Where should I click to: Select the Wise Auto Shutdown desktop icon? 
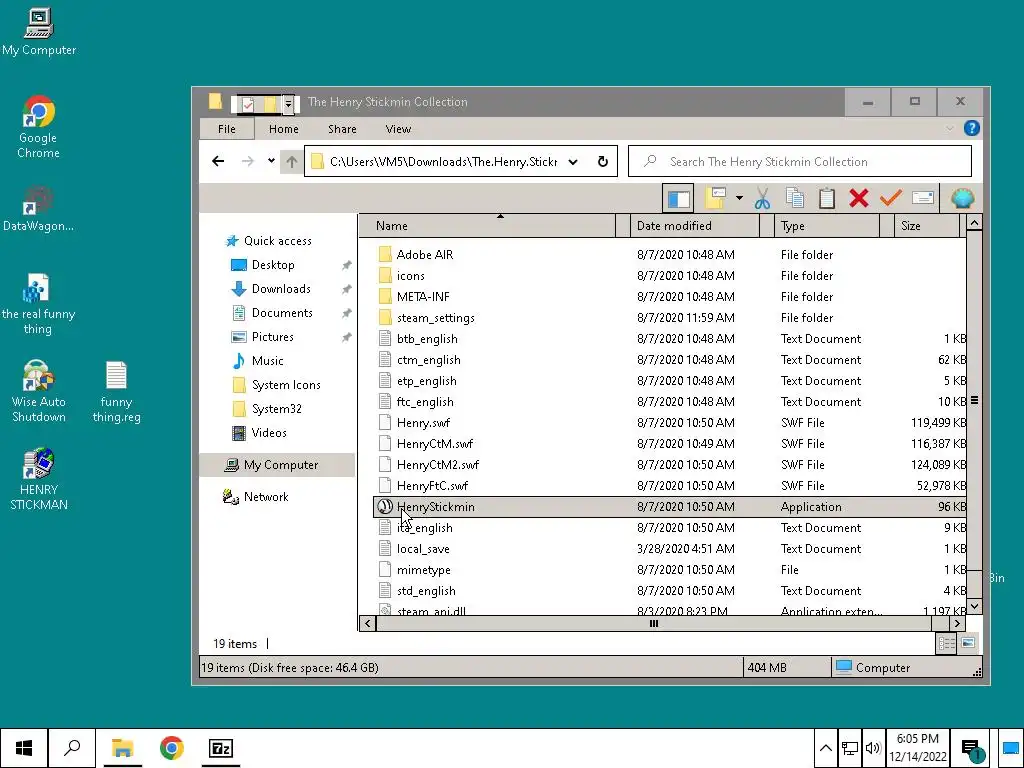[x=38, y=391]
